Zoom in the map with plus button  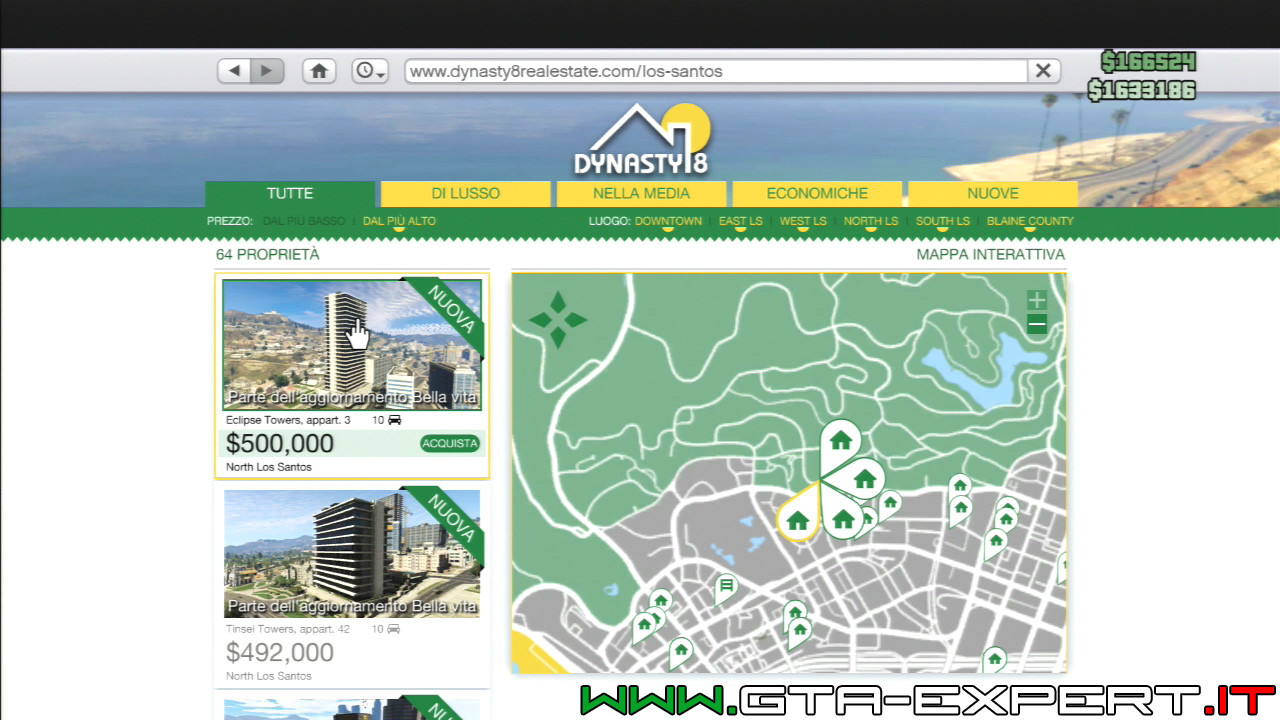(1037, 300)
